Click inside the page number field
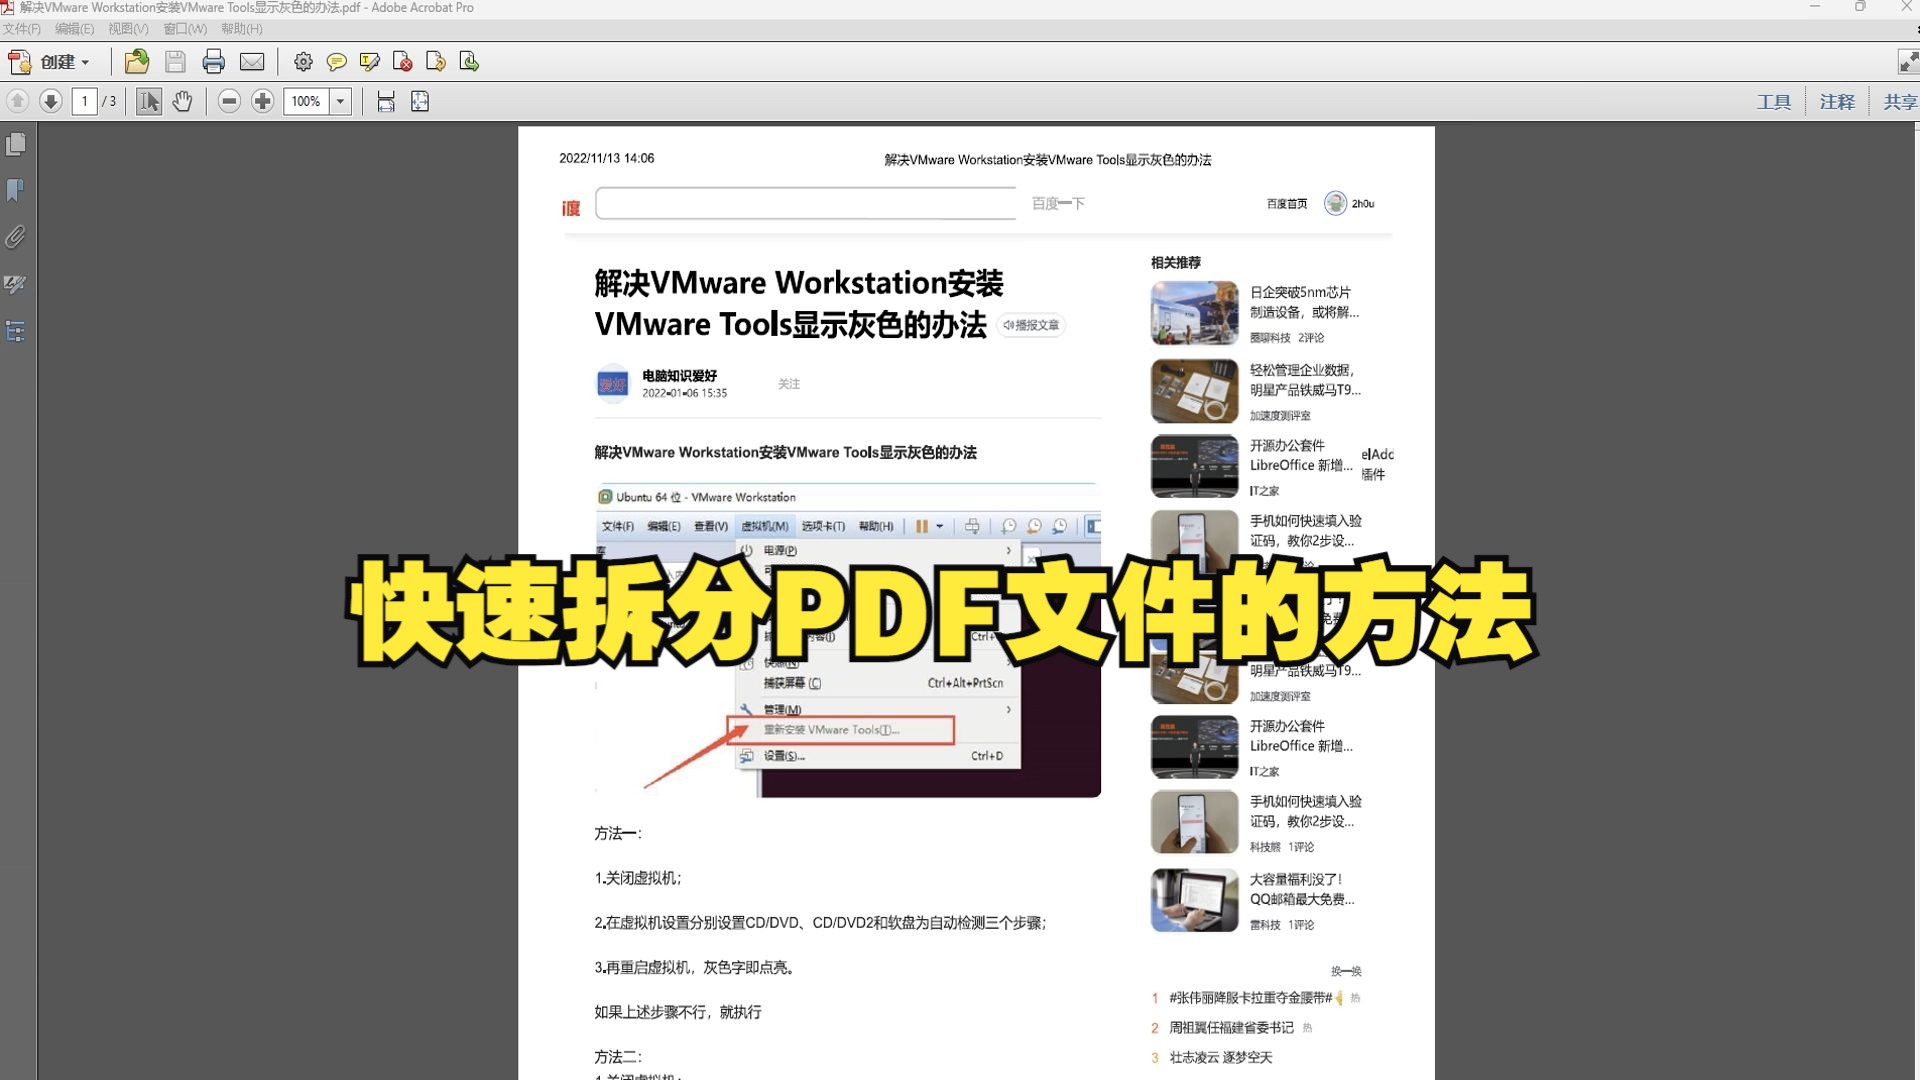This screenshot has width=1920, height=1080. [x=85, y=100]
